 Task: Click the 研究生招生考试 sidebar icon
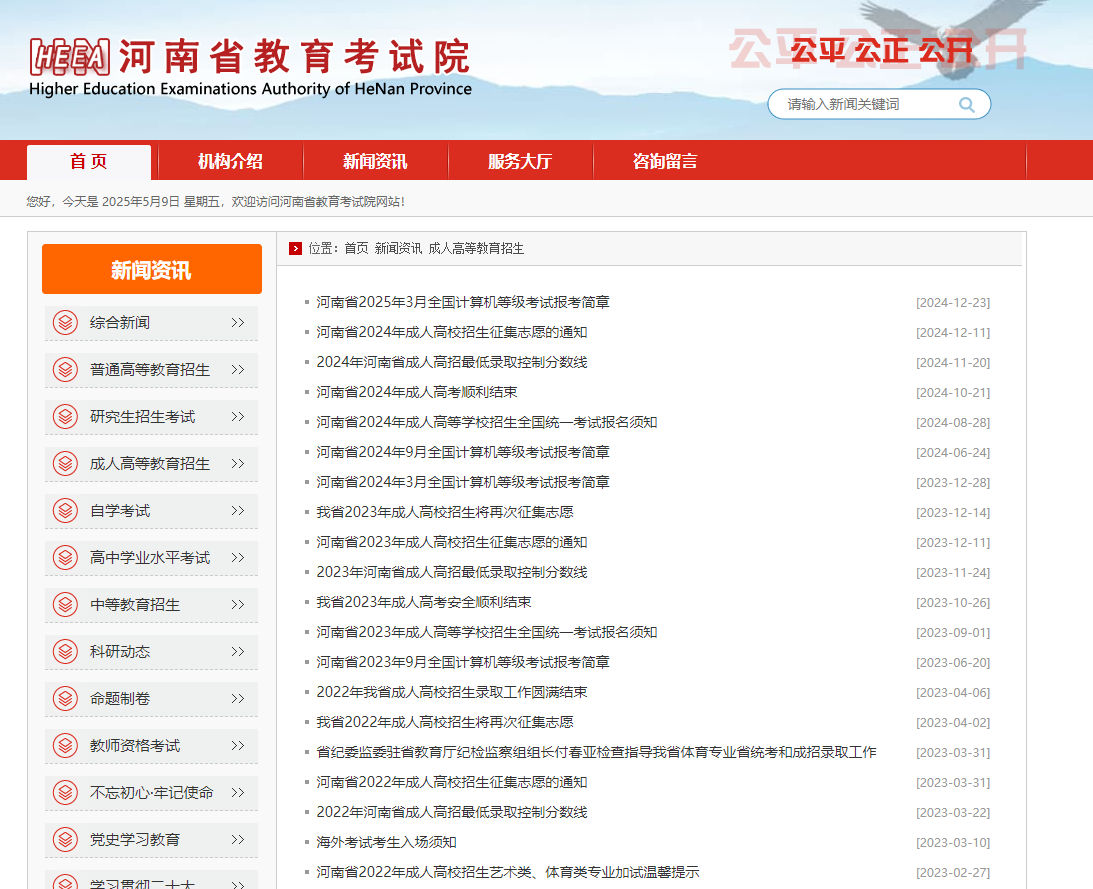point(65,417)
